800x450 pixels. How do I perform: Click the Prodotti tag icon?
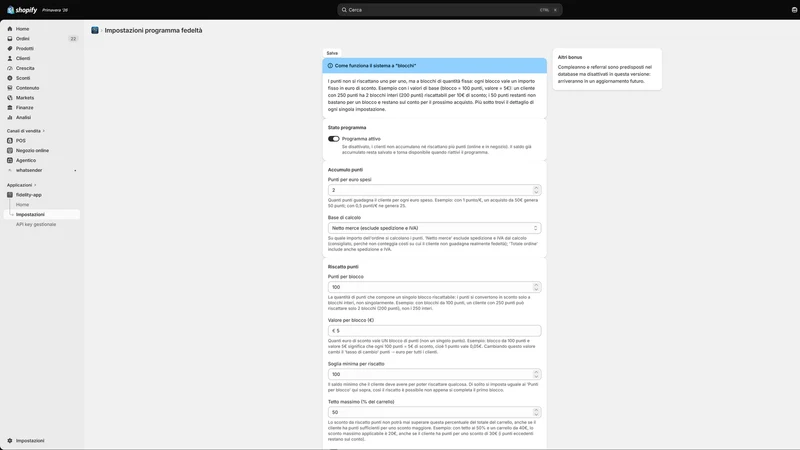(10, 48)
